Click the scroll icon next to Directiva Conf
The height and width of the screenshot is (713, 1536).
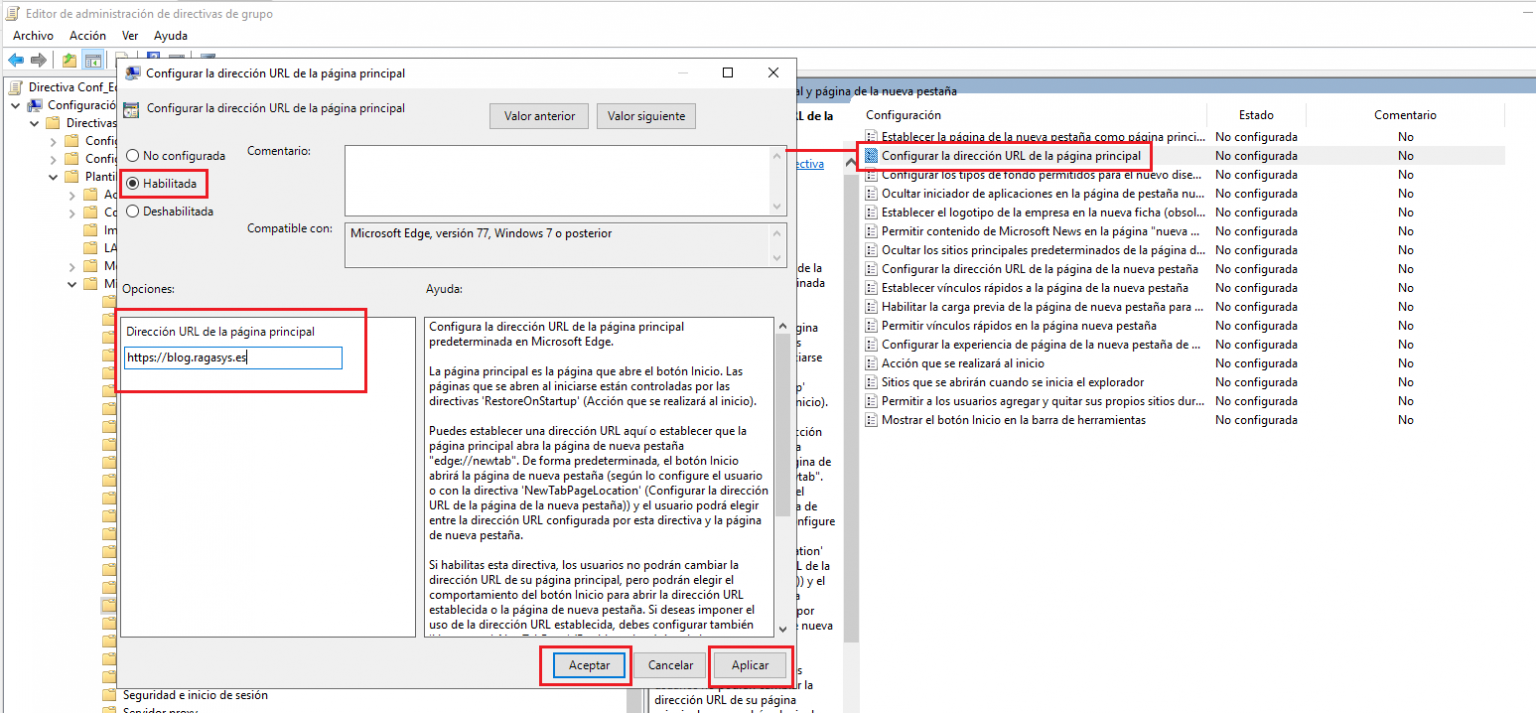[13, 87]
